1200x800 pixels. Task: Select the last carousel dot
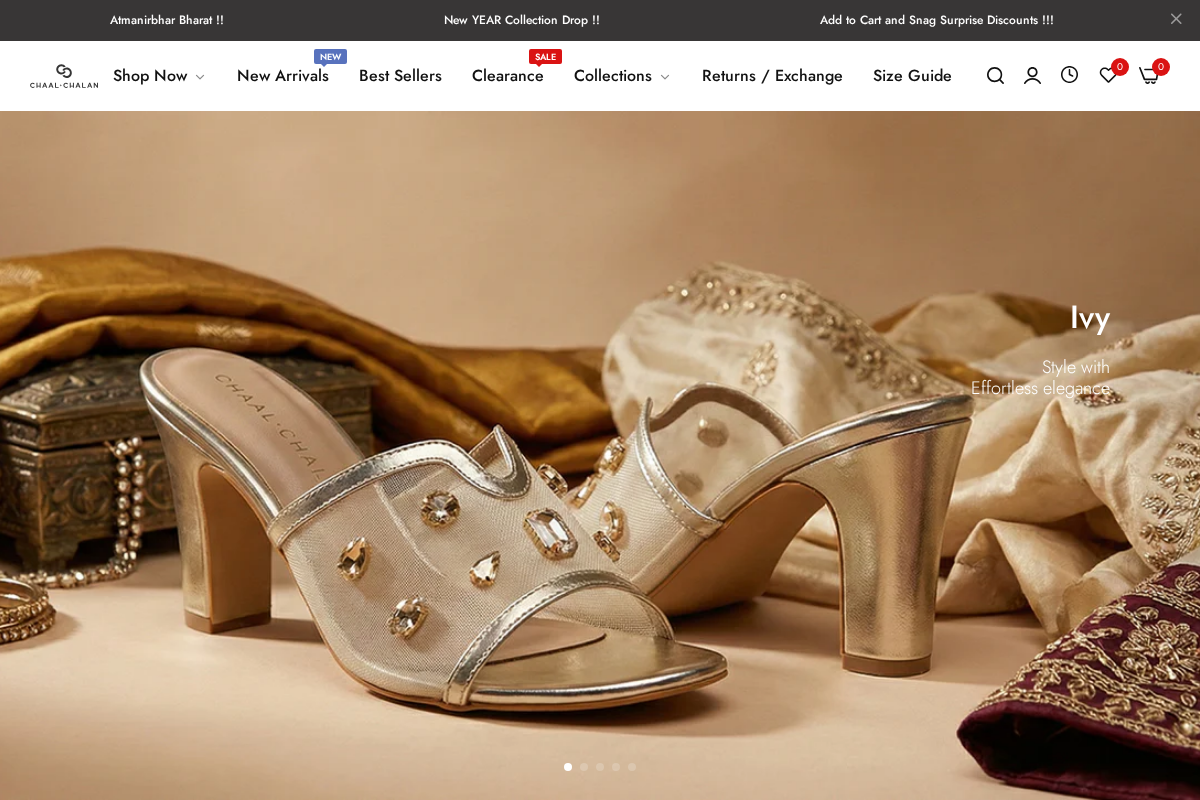click(x=632, y=767)
